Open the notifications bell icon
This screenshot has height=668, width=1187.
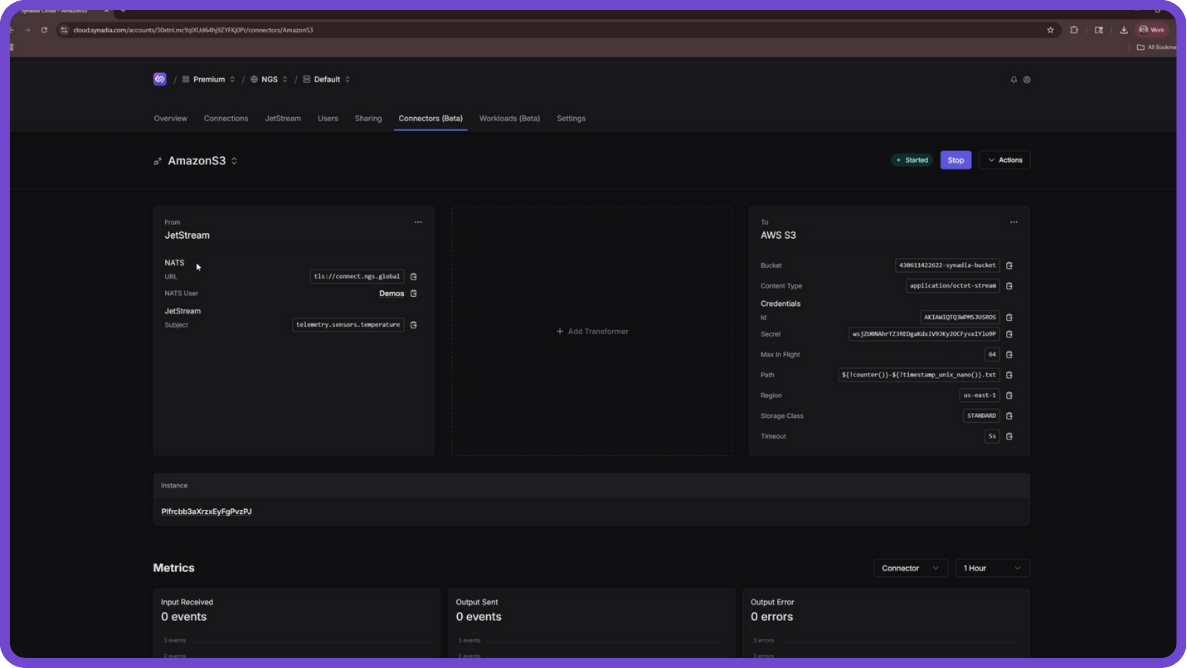(x=1013, y=80)
